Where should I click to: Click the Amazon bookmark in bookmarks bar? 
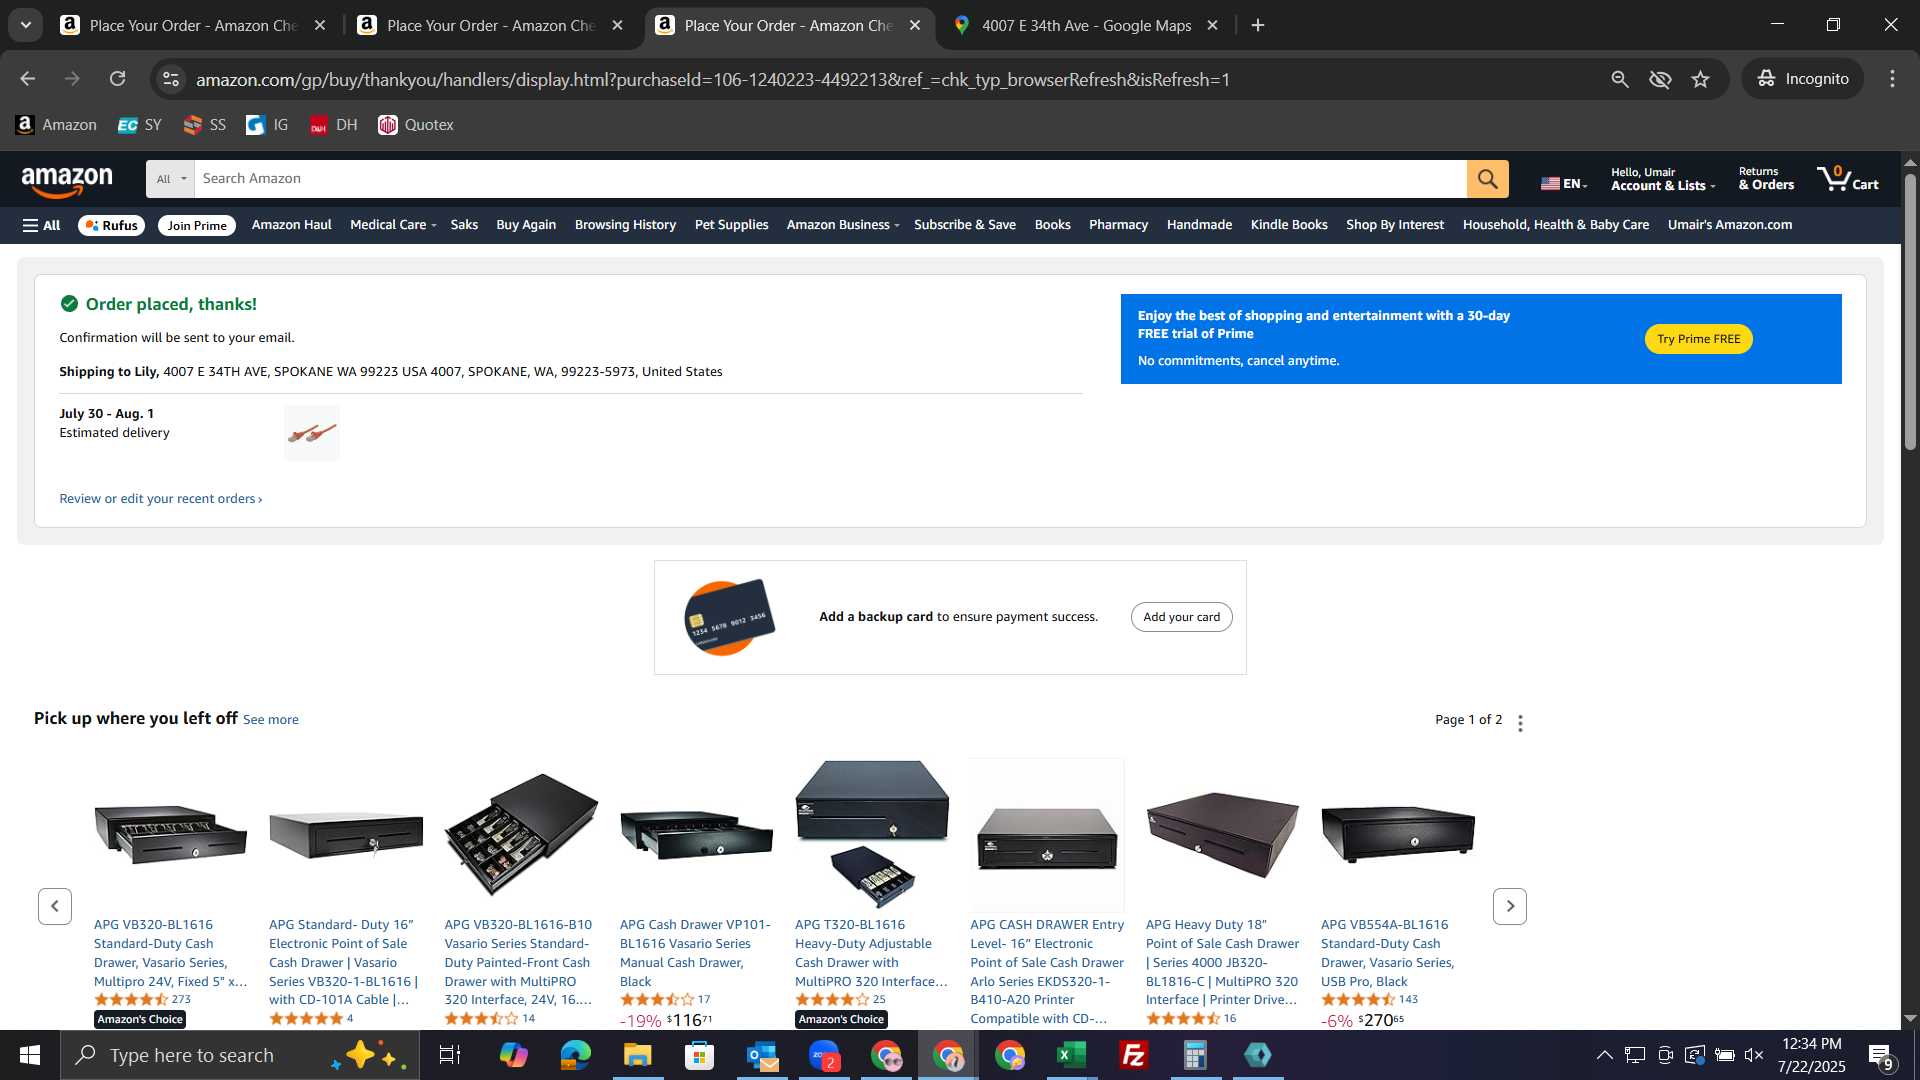coord(56,125)
